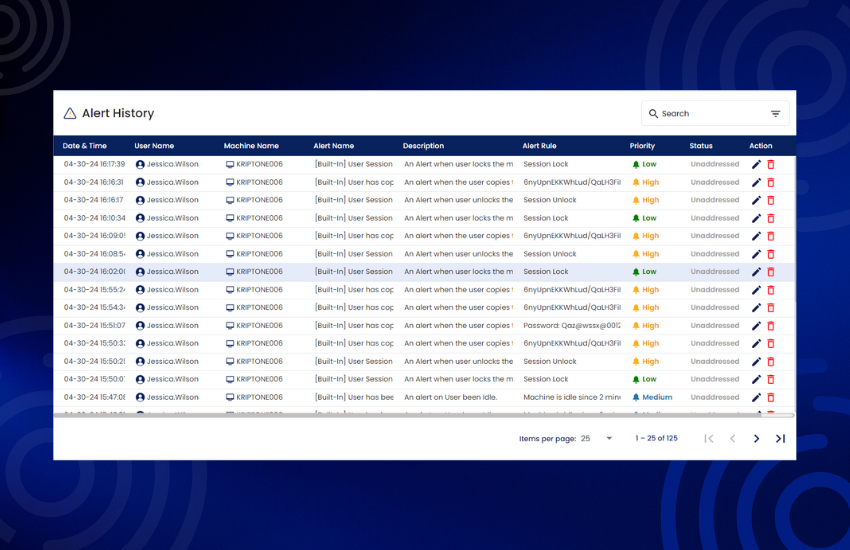Jump to the first page of alerts
850x550 pixels.
click(x=709, y=438)
